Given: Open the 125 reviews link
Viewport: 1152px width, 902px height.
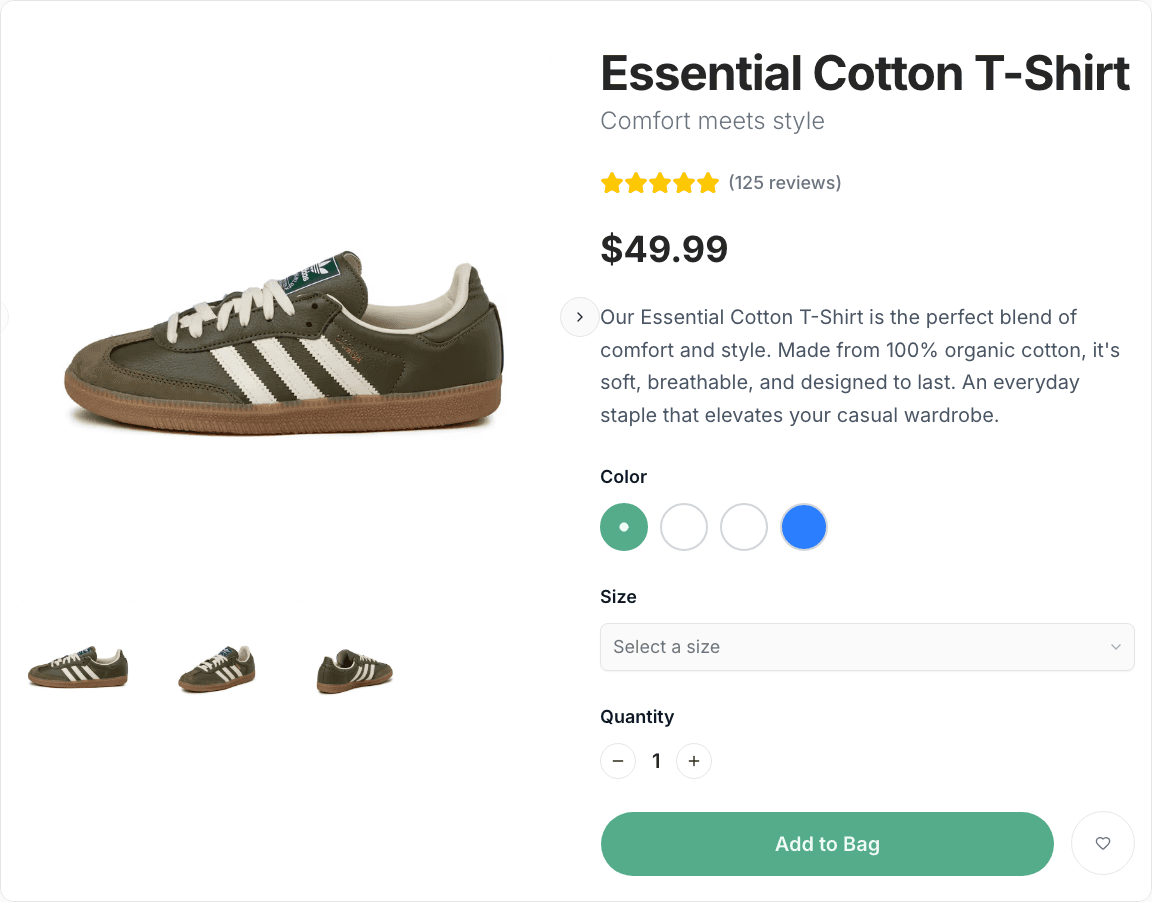Looking at the screenshot, I should pos(786,182).
